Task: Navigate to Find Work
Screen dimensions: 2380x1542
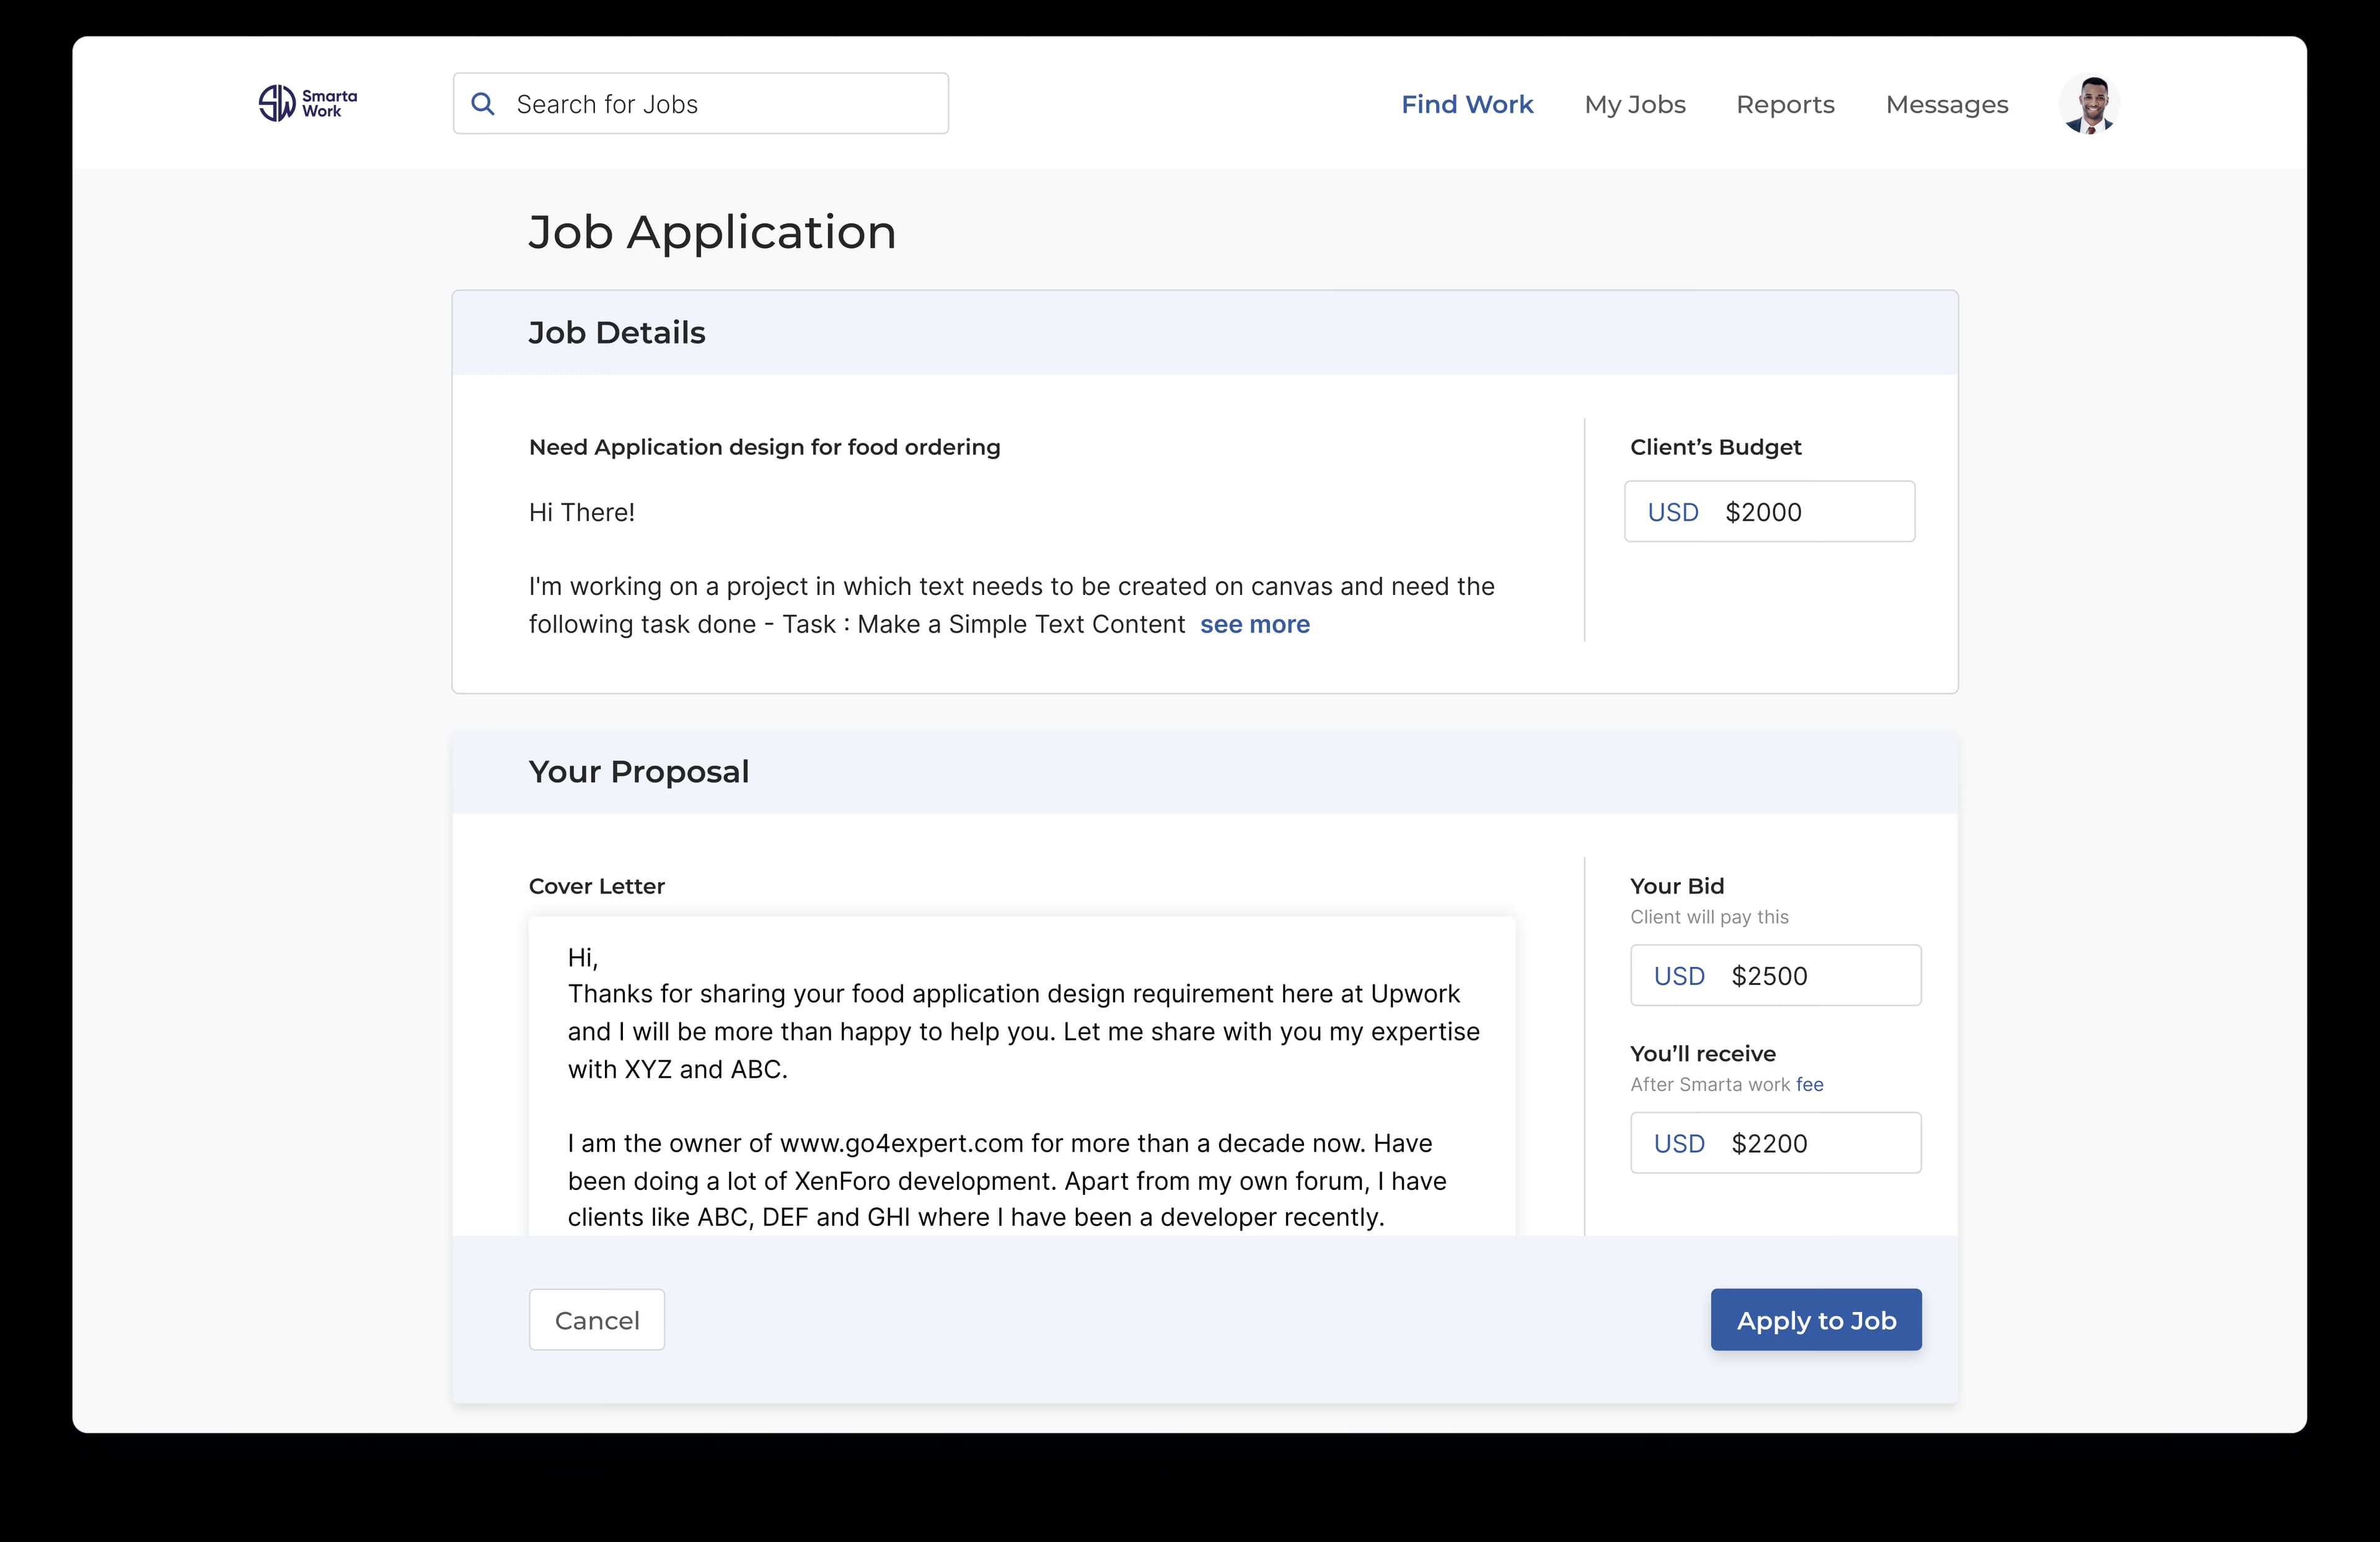Action: click(x=1467, y=104)
